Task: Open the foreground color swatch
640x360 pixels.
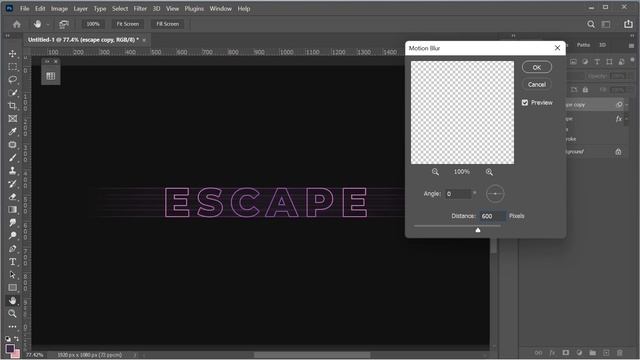Action: point(10,349)
